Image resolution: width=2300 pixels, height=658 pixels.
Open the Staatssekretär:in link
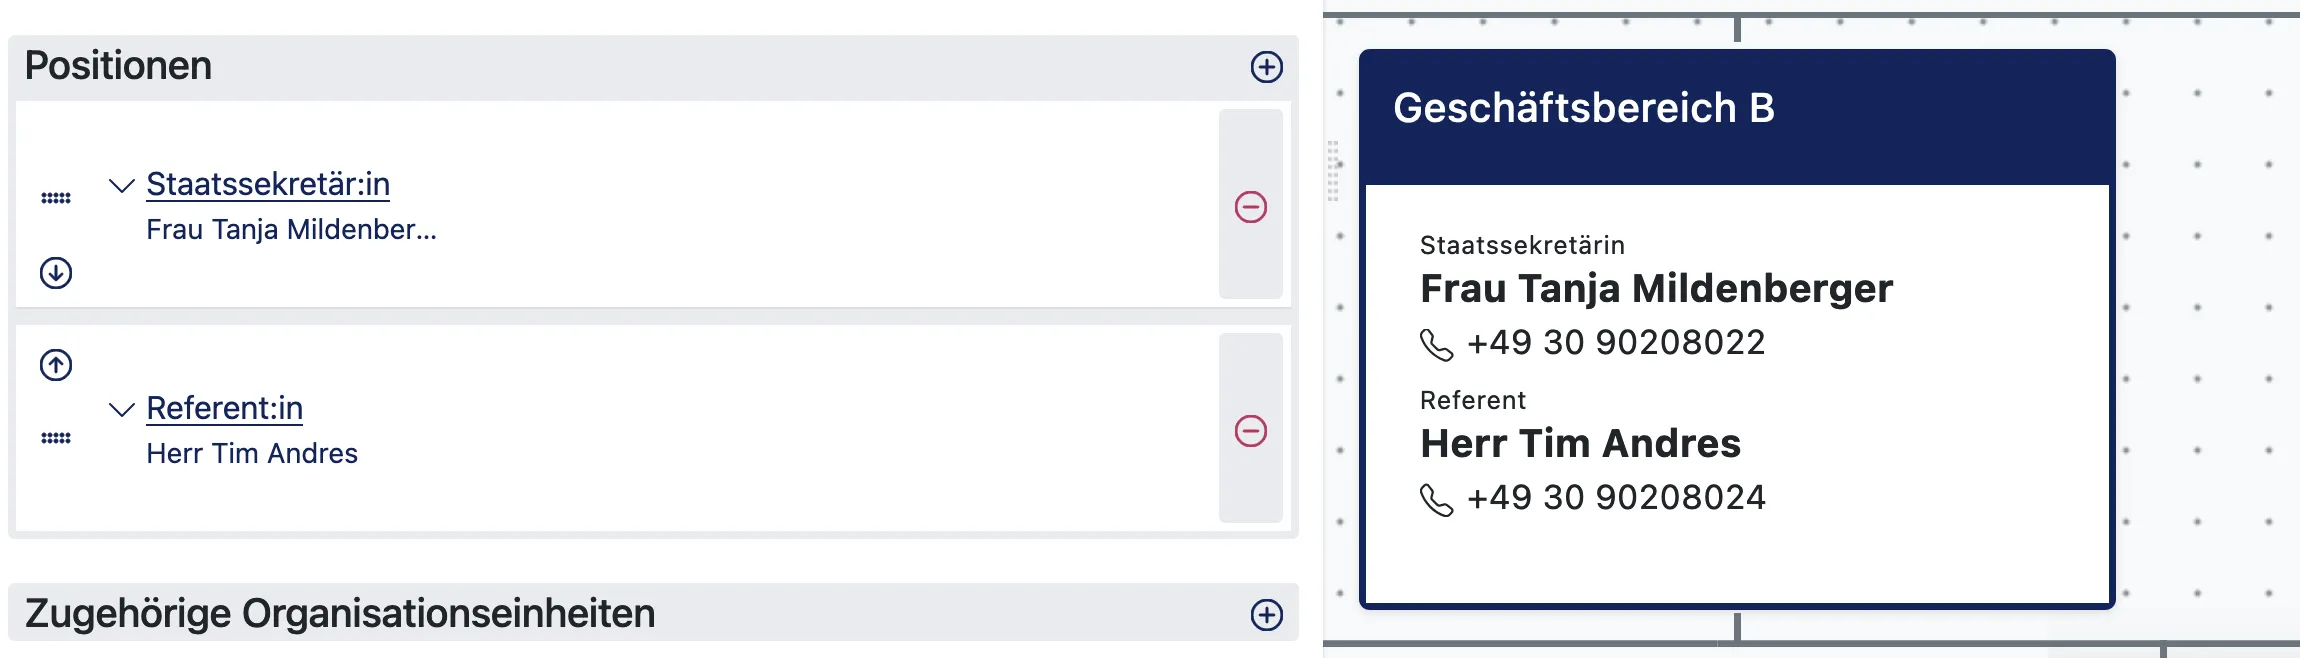click(x=268, y=184)
